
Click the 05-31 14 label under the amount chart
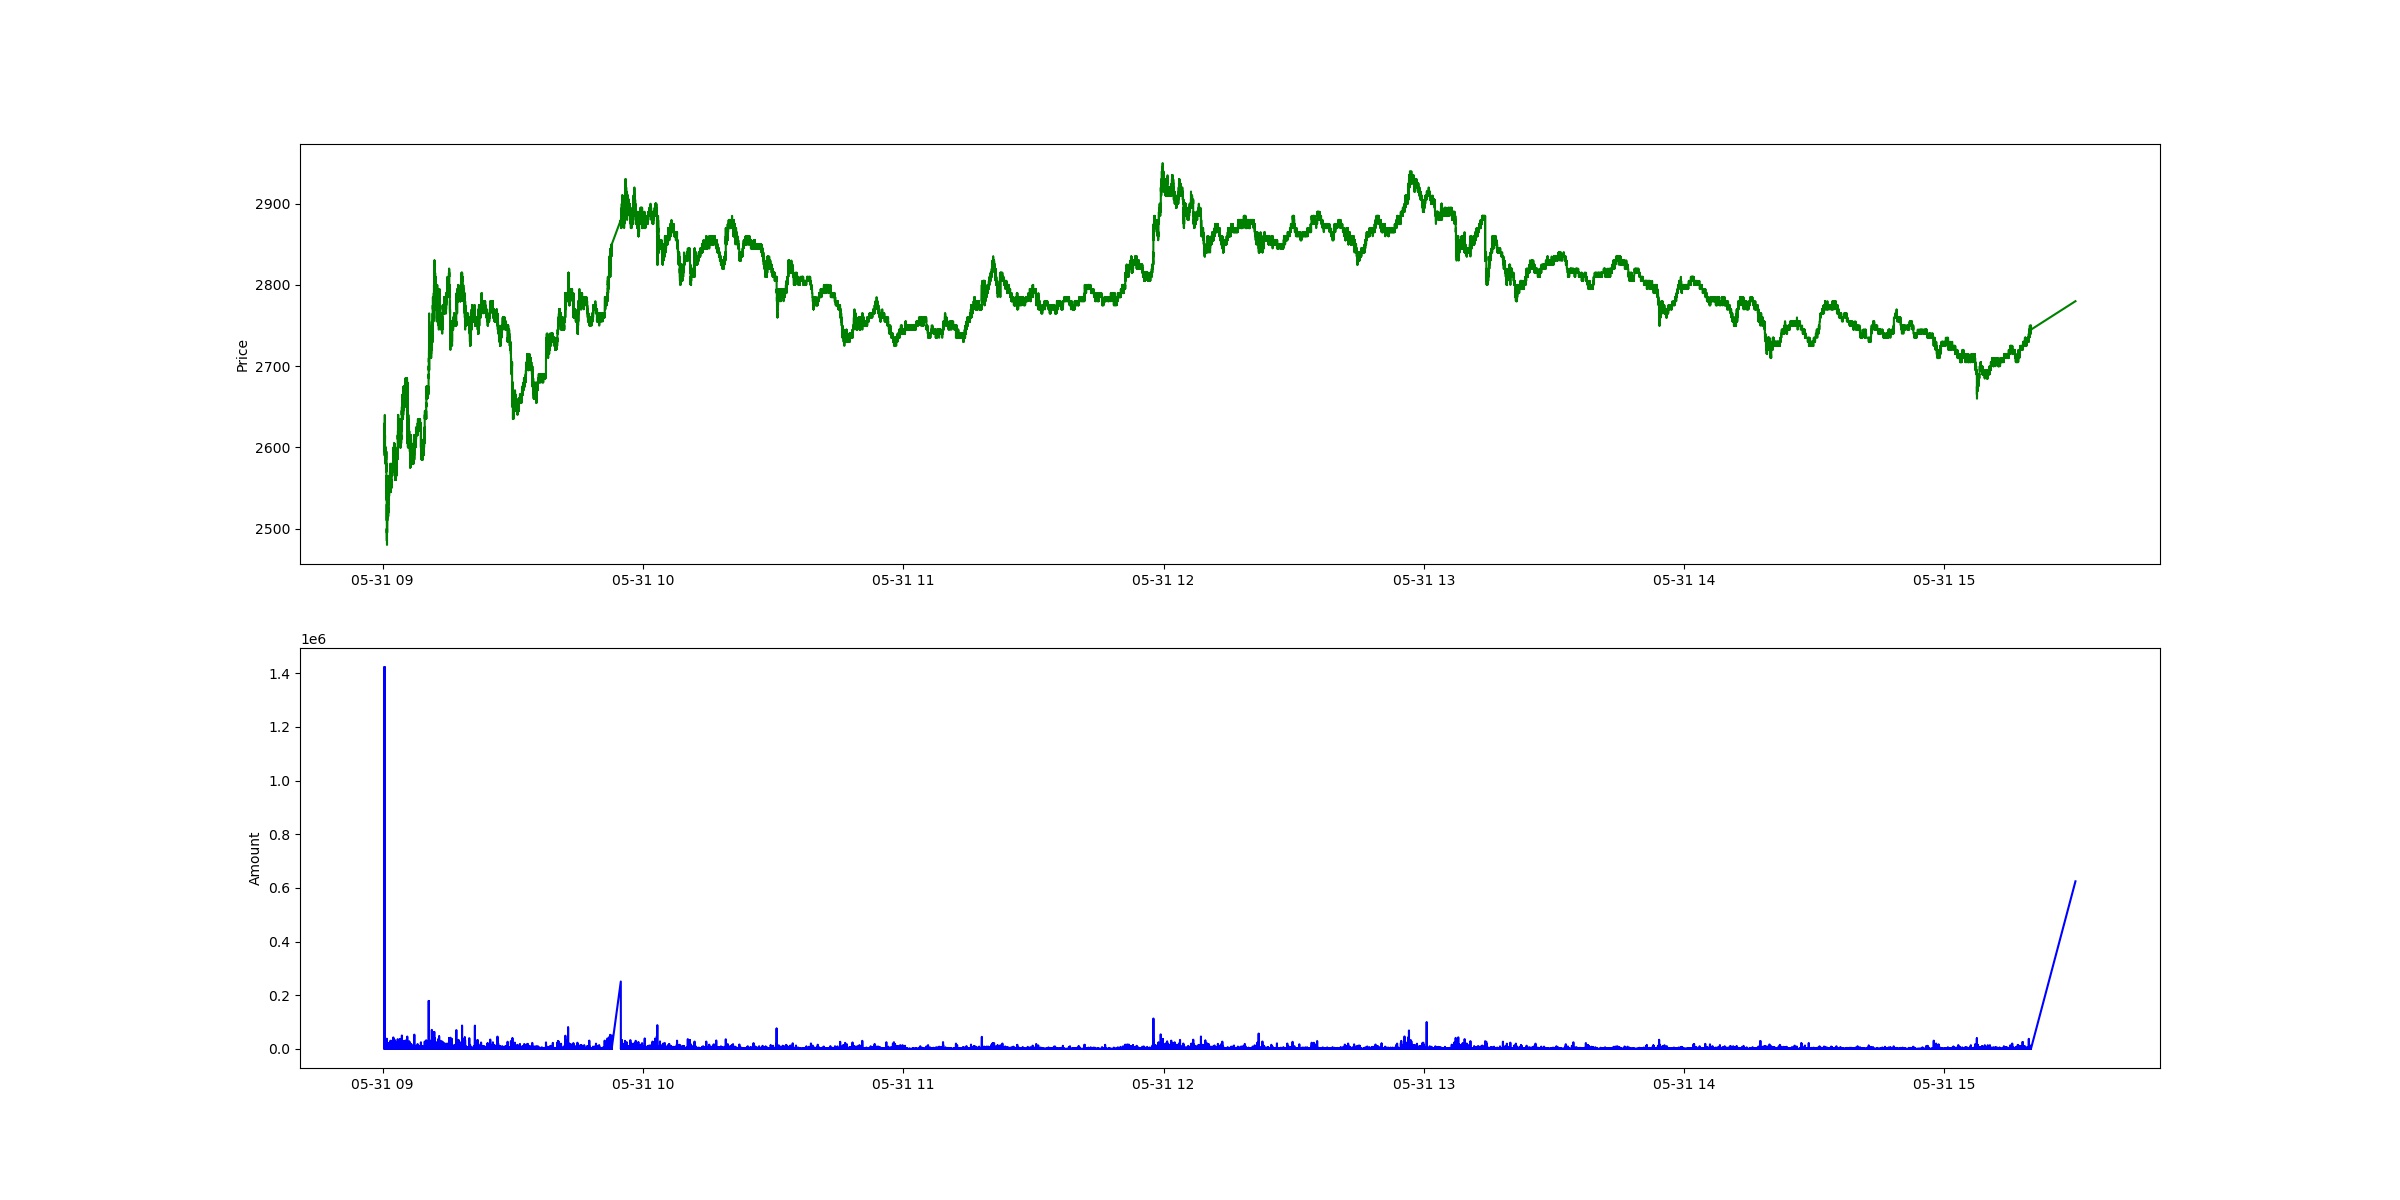(1684, 1084)
